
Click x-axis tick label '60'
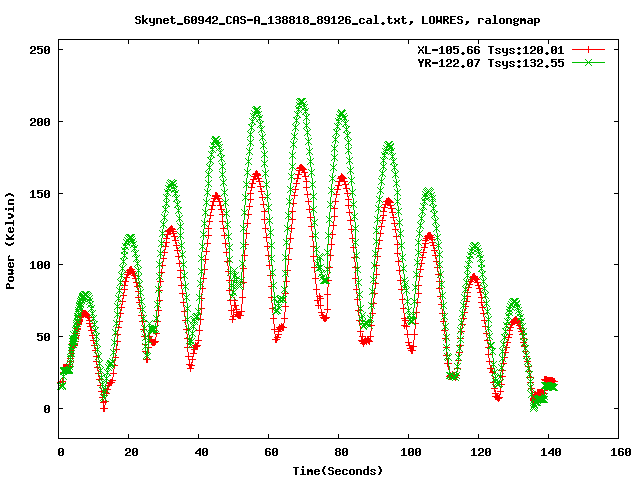(271, 452)
